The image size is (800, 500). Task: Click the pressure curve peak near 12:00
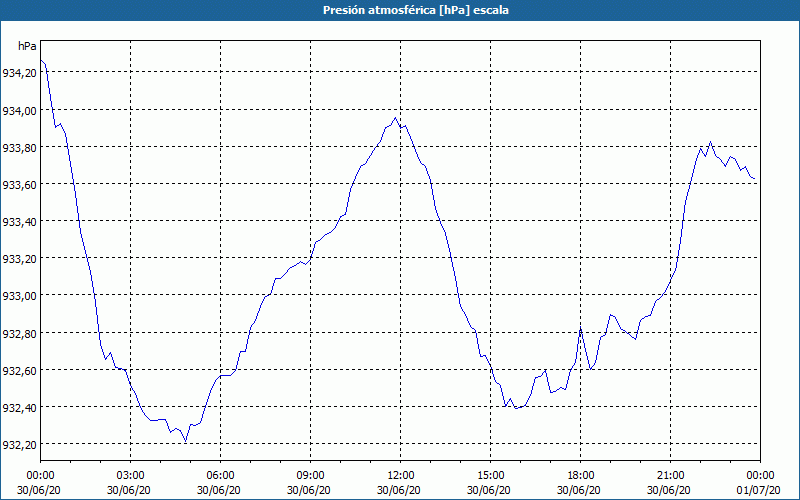(x=395, y=118)
